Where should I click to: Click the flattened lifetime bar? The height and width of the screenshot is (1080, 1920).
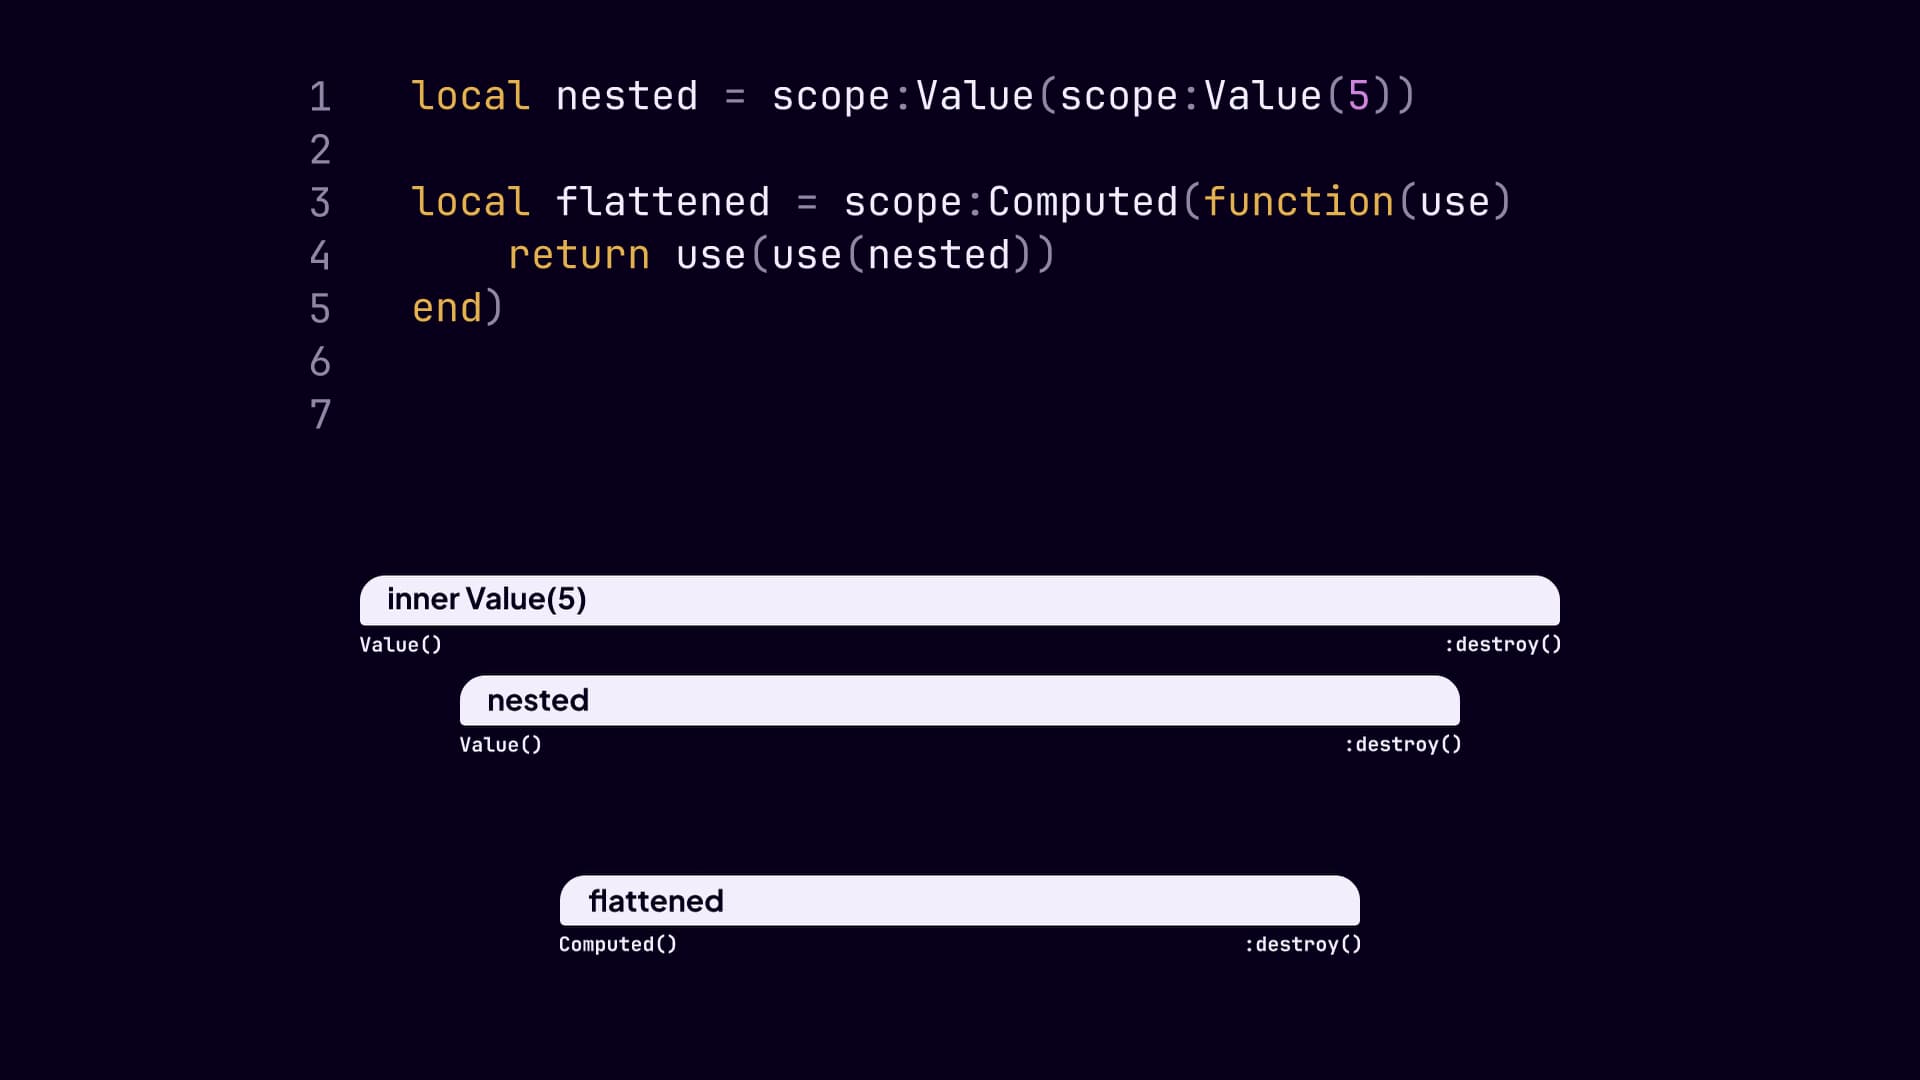(960, 901)
